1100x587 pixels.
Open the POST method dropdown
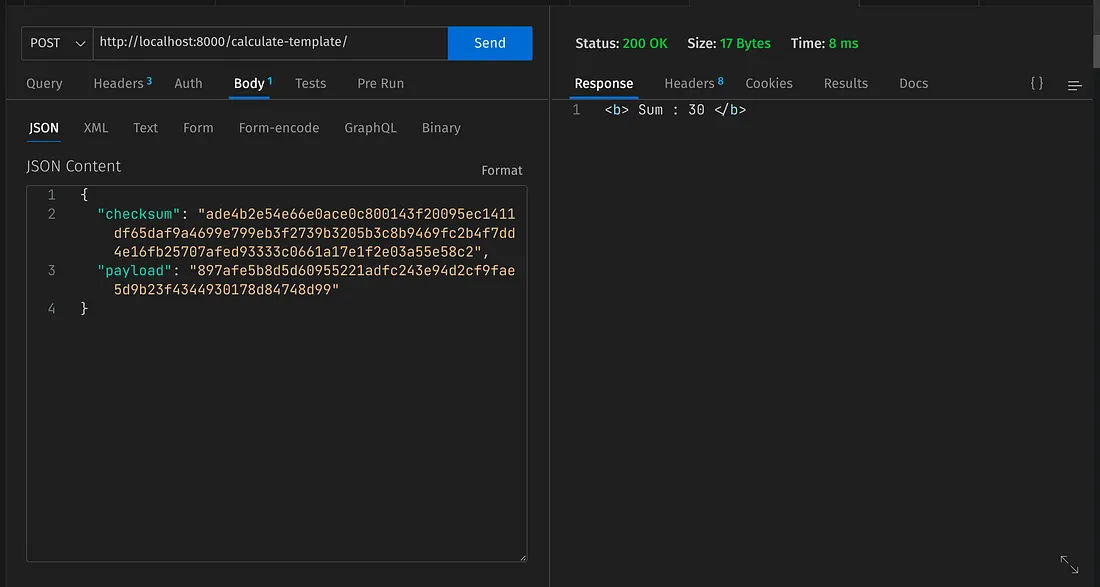(57, 43)
